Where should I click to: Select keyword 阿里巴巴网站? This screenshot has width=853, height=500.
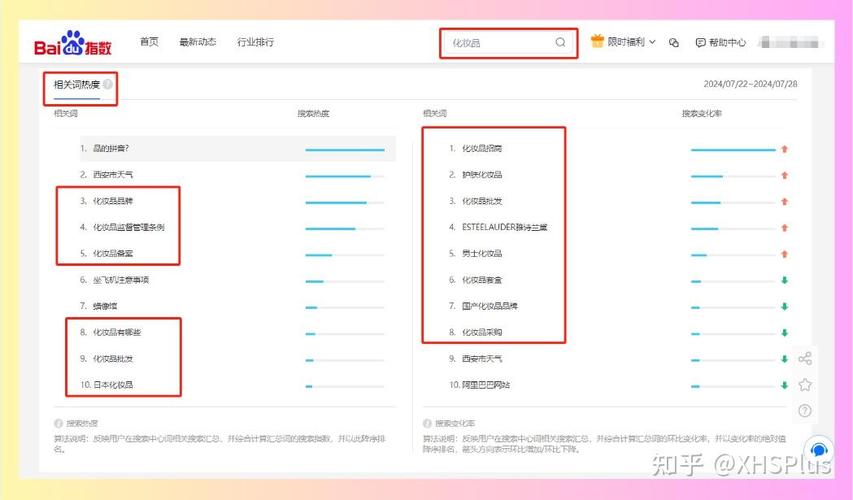coord(486,385)
